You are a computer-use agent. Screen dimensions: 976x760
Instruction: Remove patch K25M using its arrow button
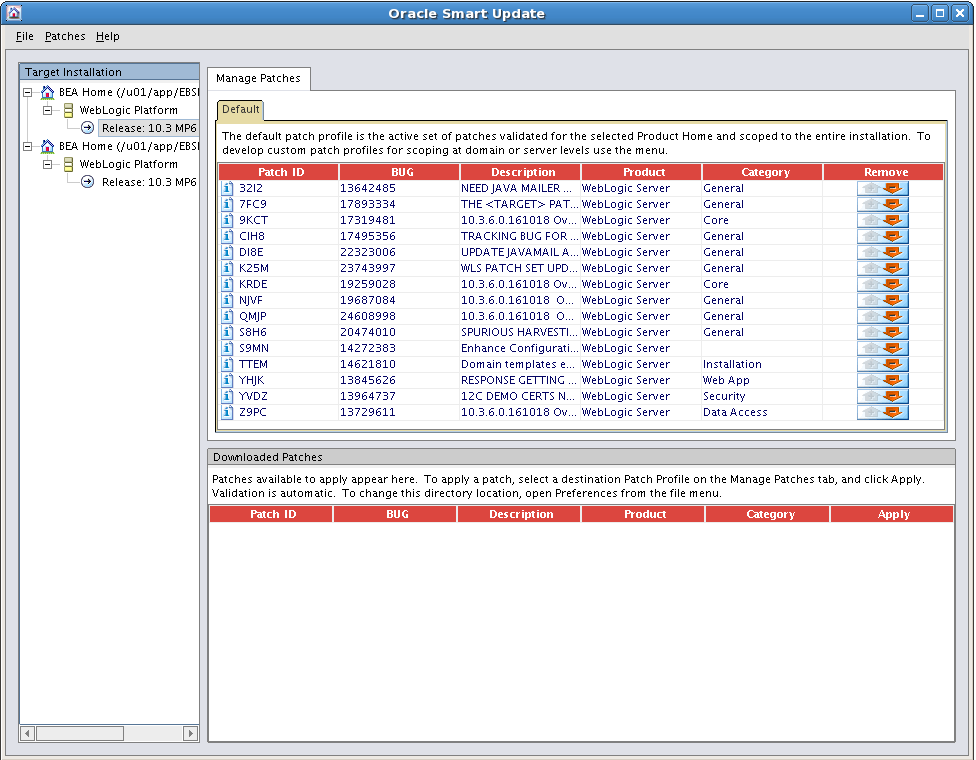click(883, 268)
